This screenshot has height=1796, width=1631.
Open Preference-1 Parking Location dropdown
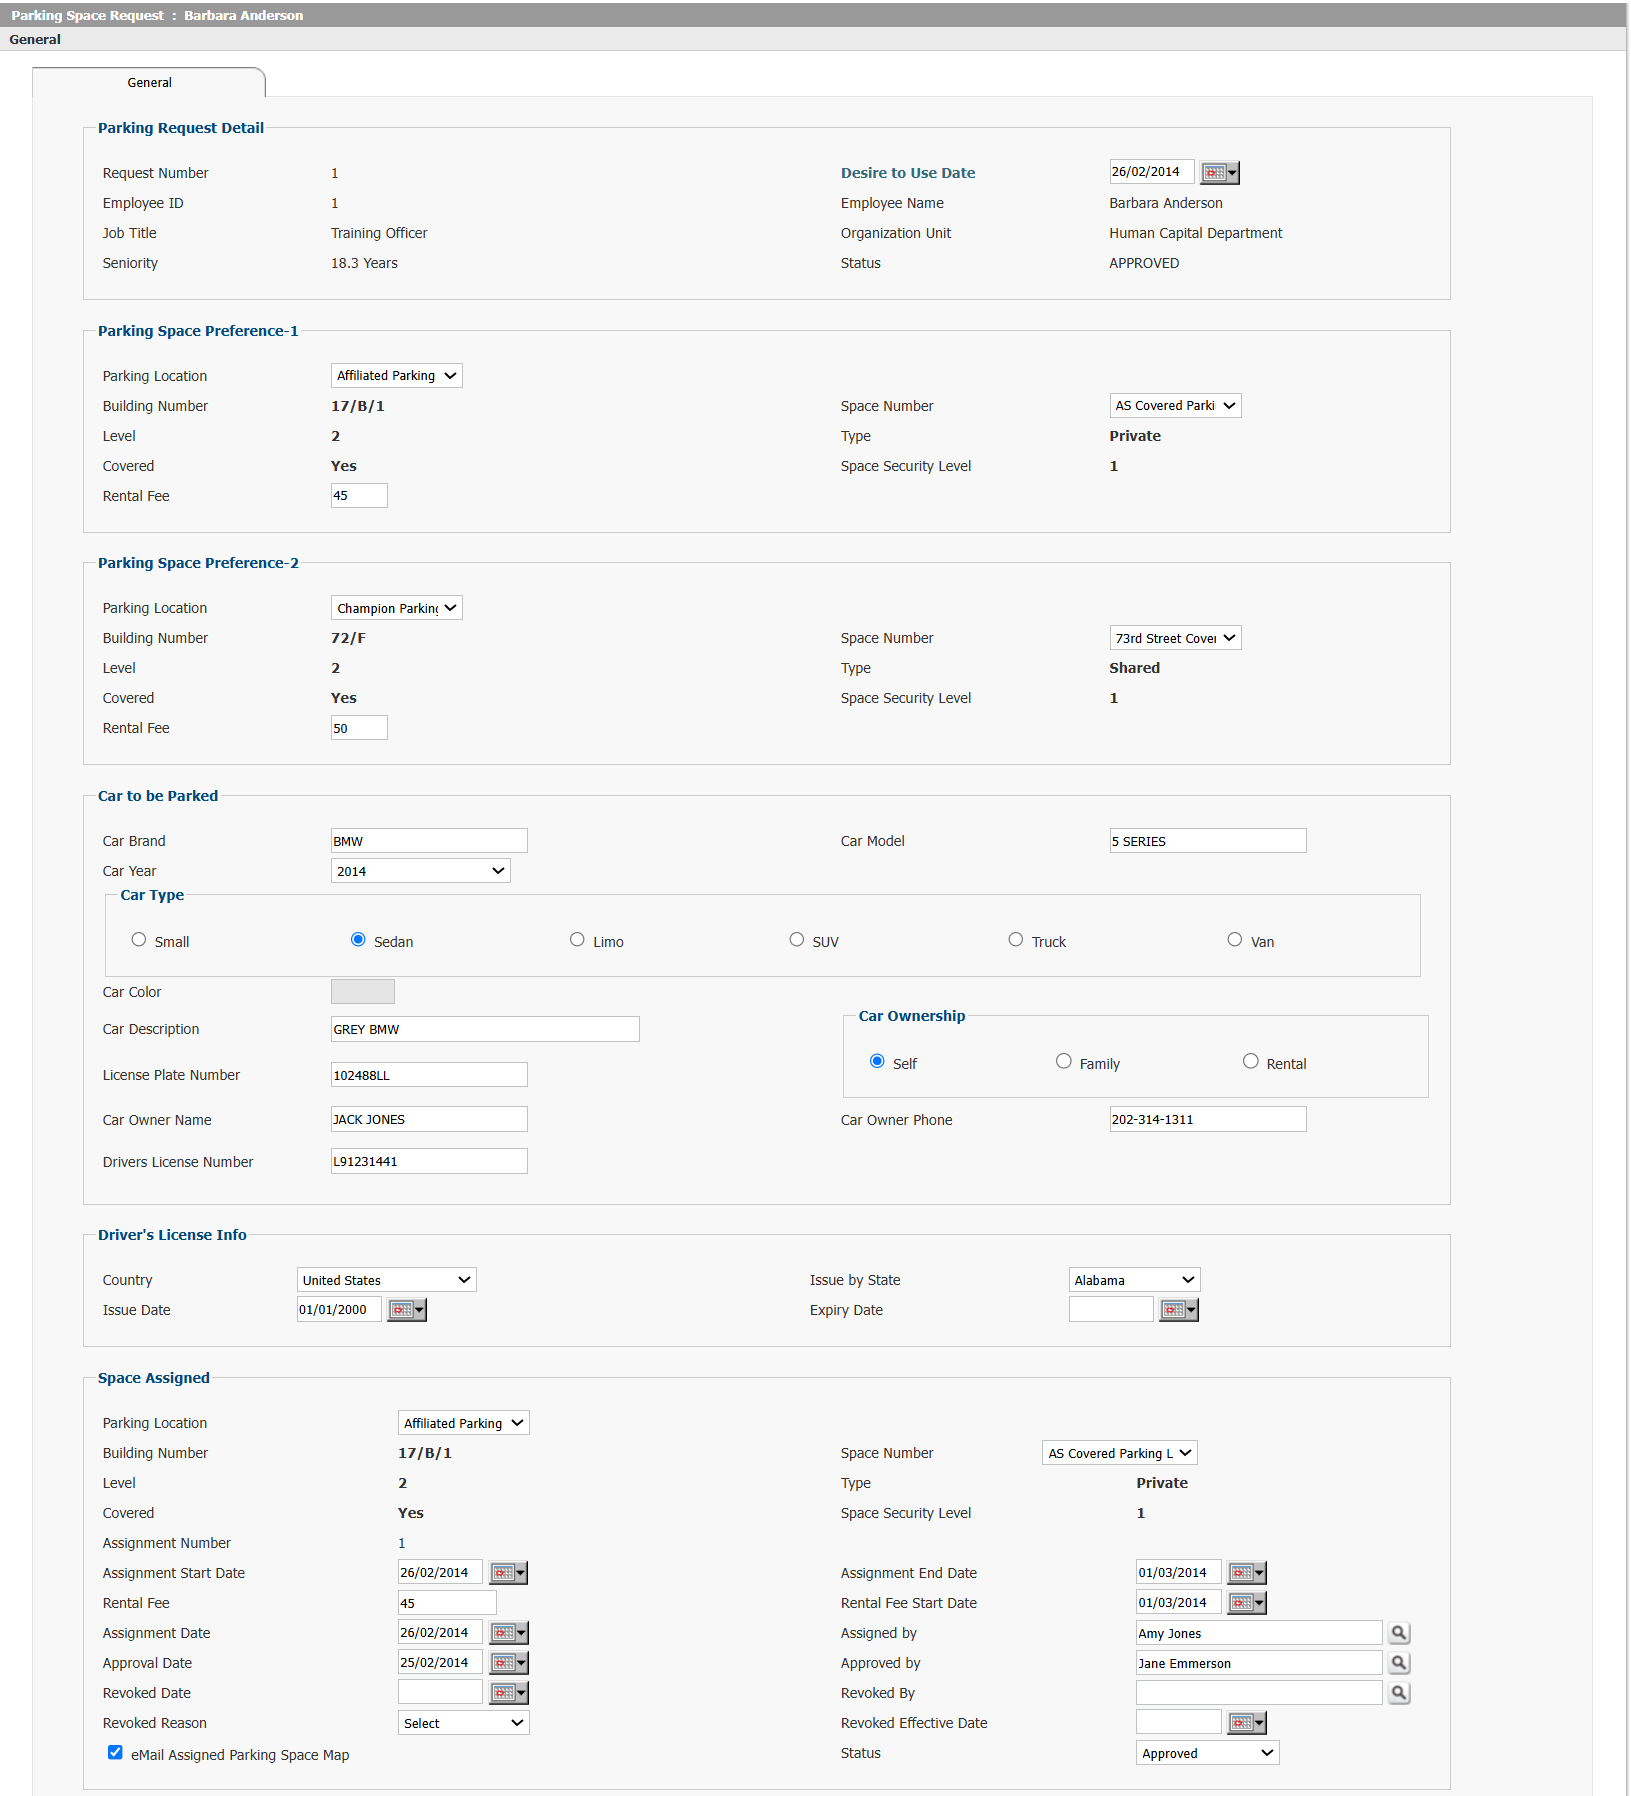coord(397,376)
